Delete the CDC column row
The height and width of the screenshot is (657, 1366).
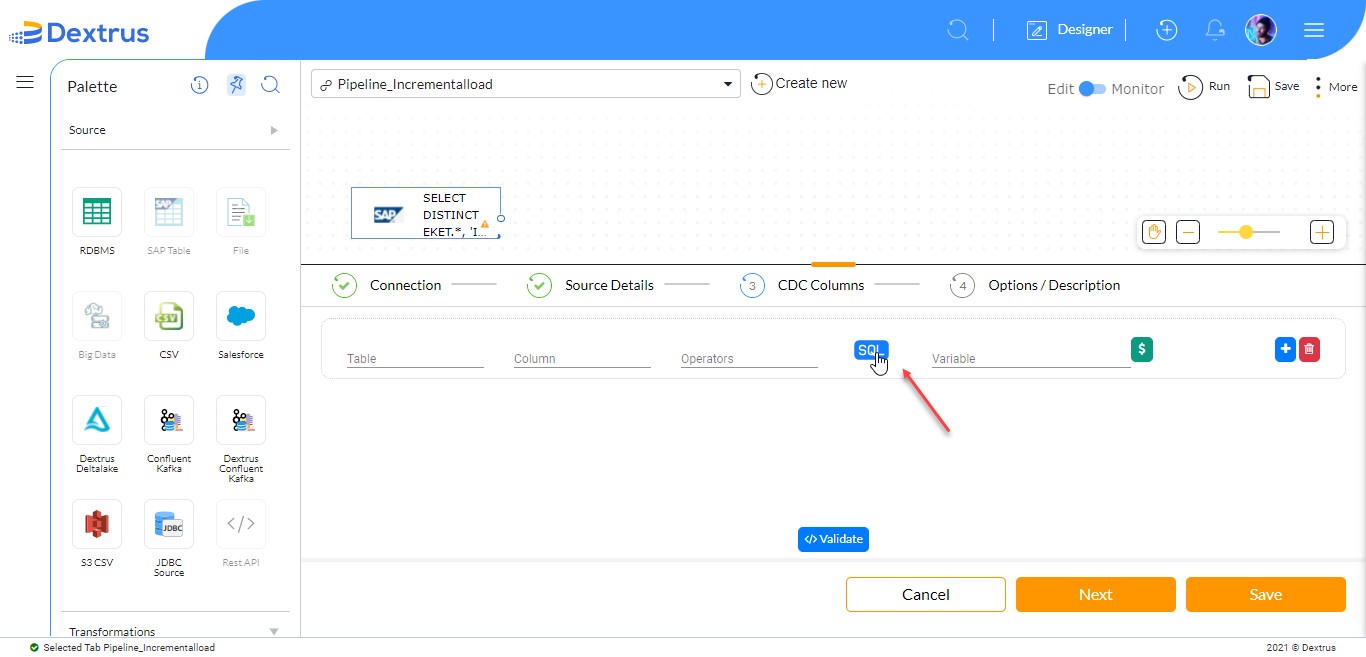point(1309,349)
